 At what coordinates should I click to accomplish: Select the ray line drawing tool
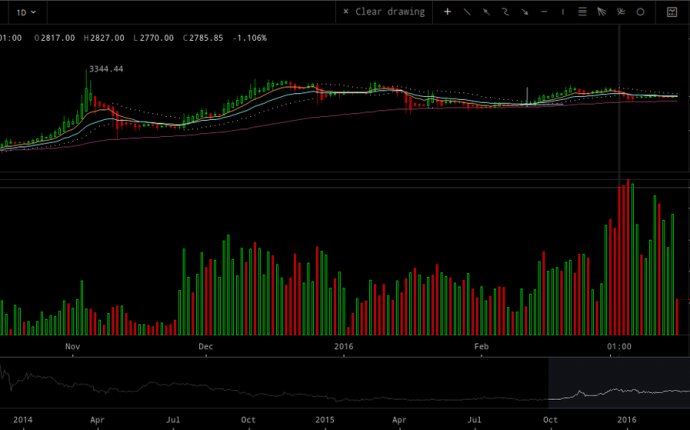point(486,12)
